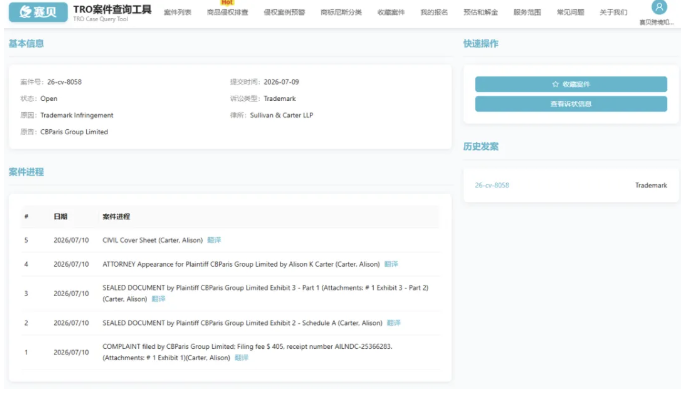Viewport: 688px width, 395px height.
Task: Click the star 收藏案件 button
Action: (571, 84)
